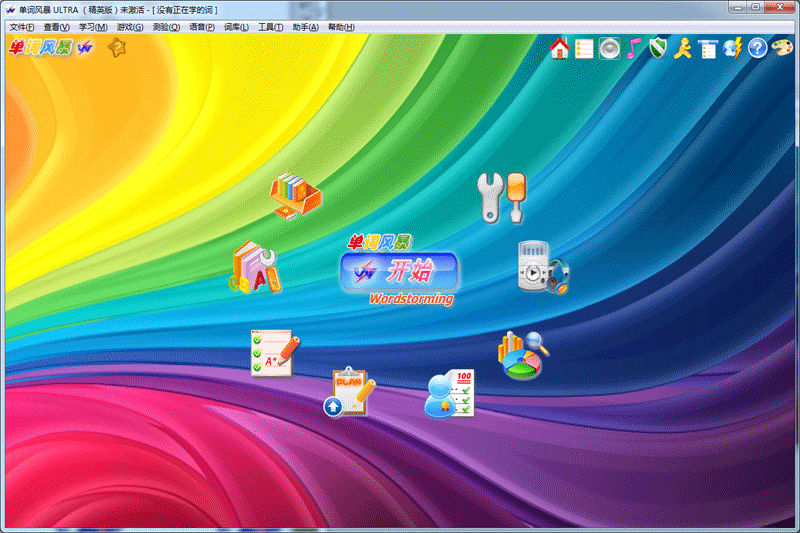Open the user with 100 score sheet icon
Image resolution: width=800 pixels, height=533 pixels.
click(x=449, y=393)
